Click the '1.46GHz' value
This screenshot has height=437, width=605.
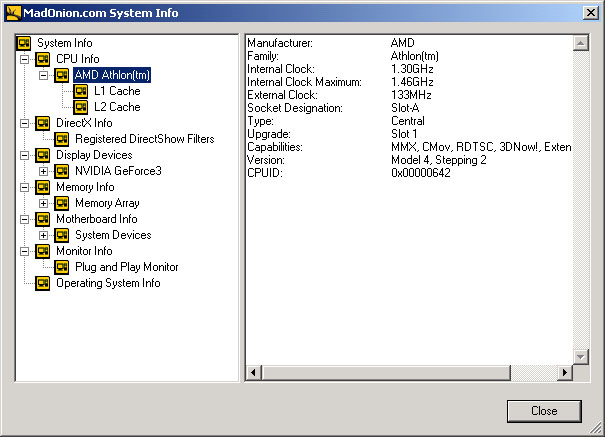coord(412,82)
